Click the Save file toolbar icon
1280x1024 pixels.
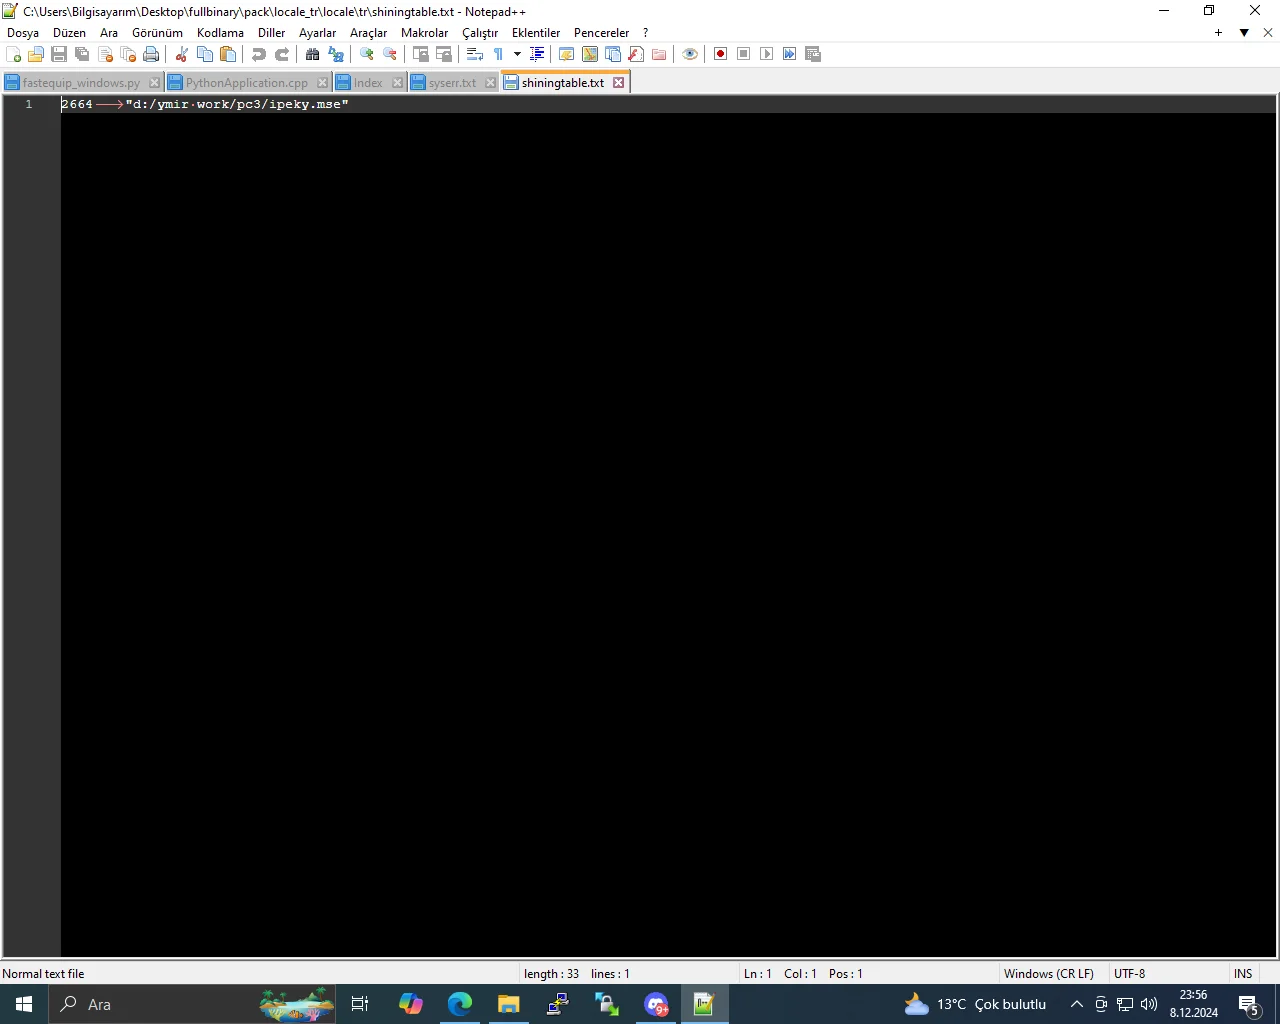pyautogui.click(x=59, y=54)
